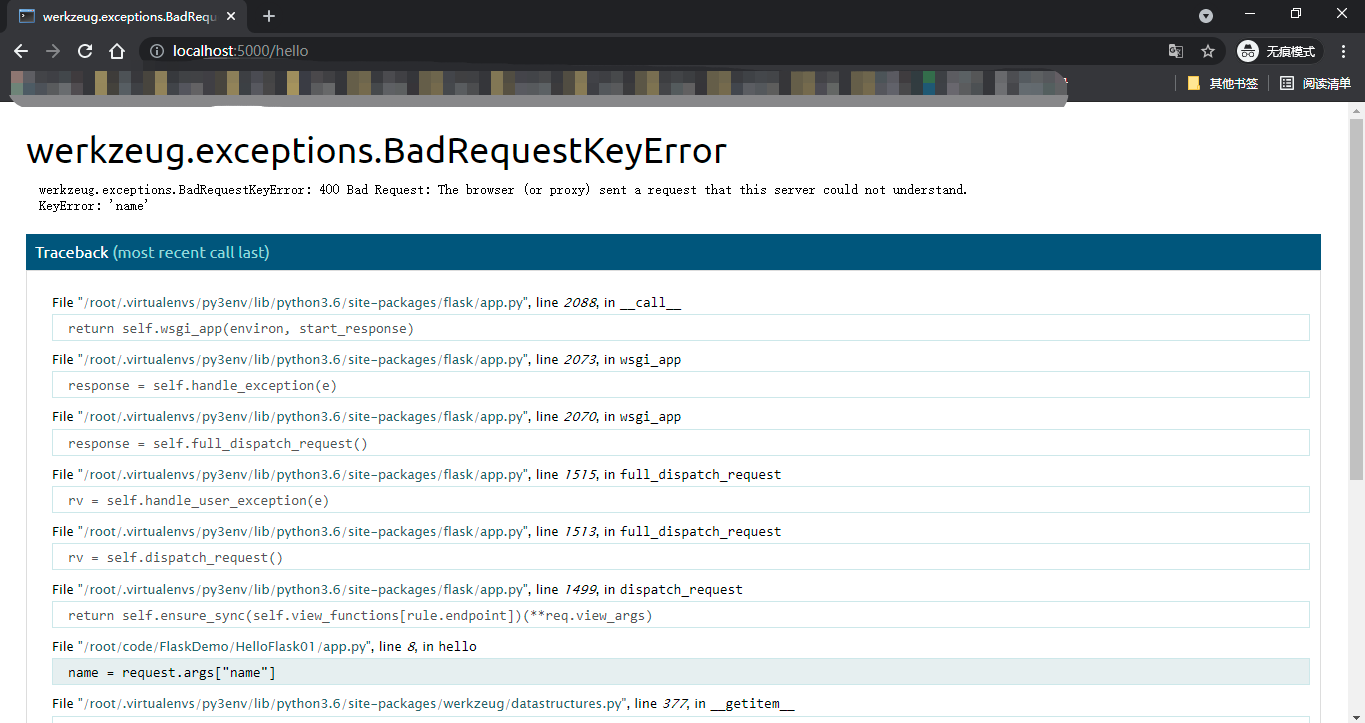
Task: Click werkzeug/datastructures.py line 377 file entry
Action: click(423, 703)
